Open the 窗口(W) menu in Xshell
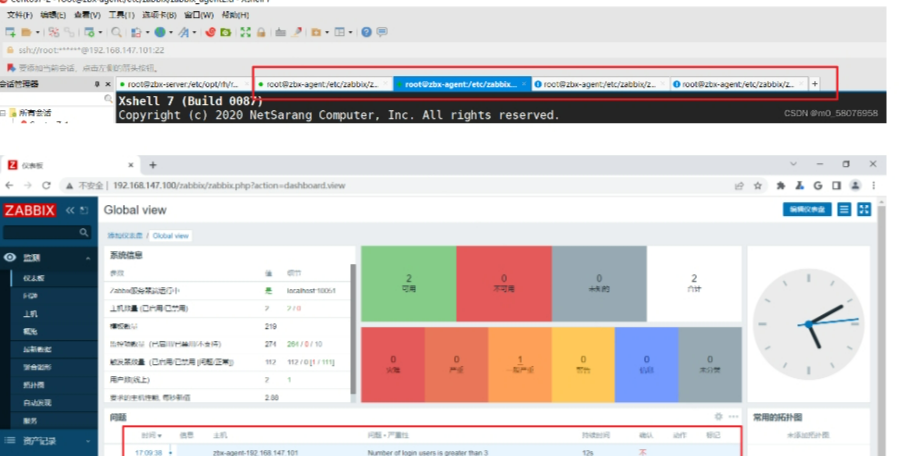 pos(199,15)
